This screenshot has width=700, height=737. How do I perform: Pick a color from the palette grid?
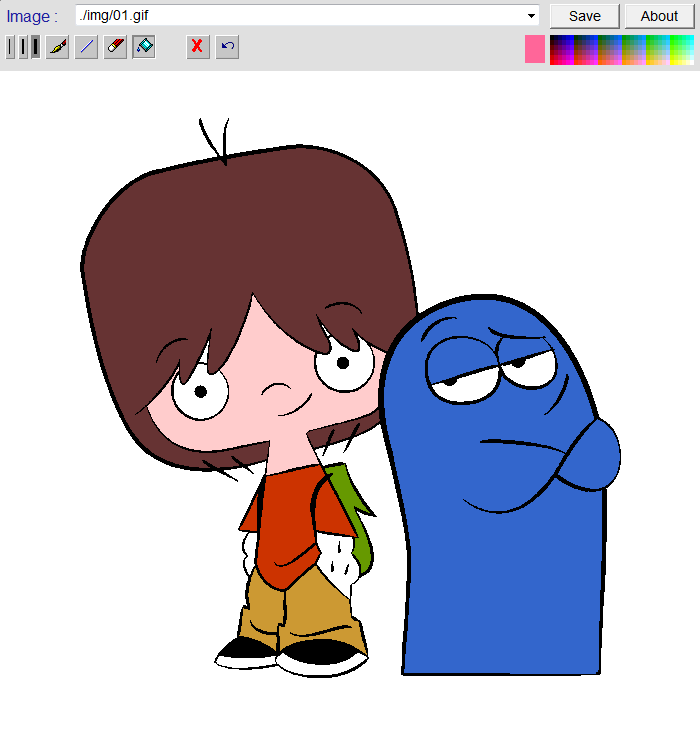click(x=622, y=50)
